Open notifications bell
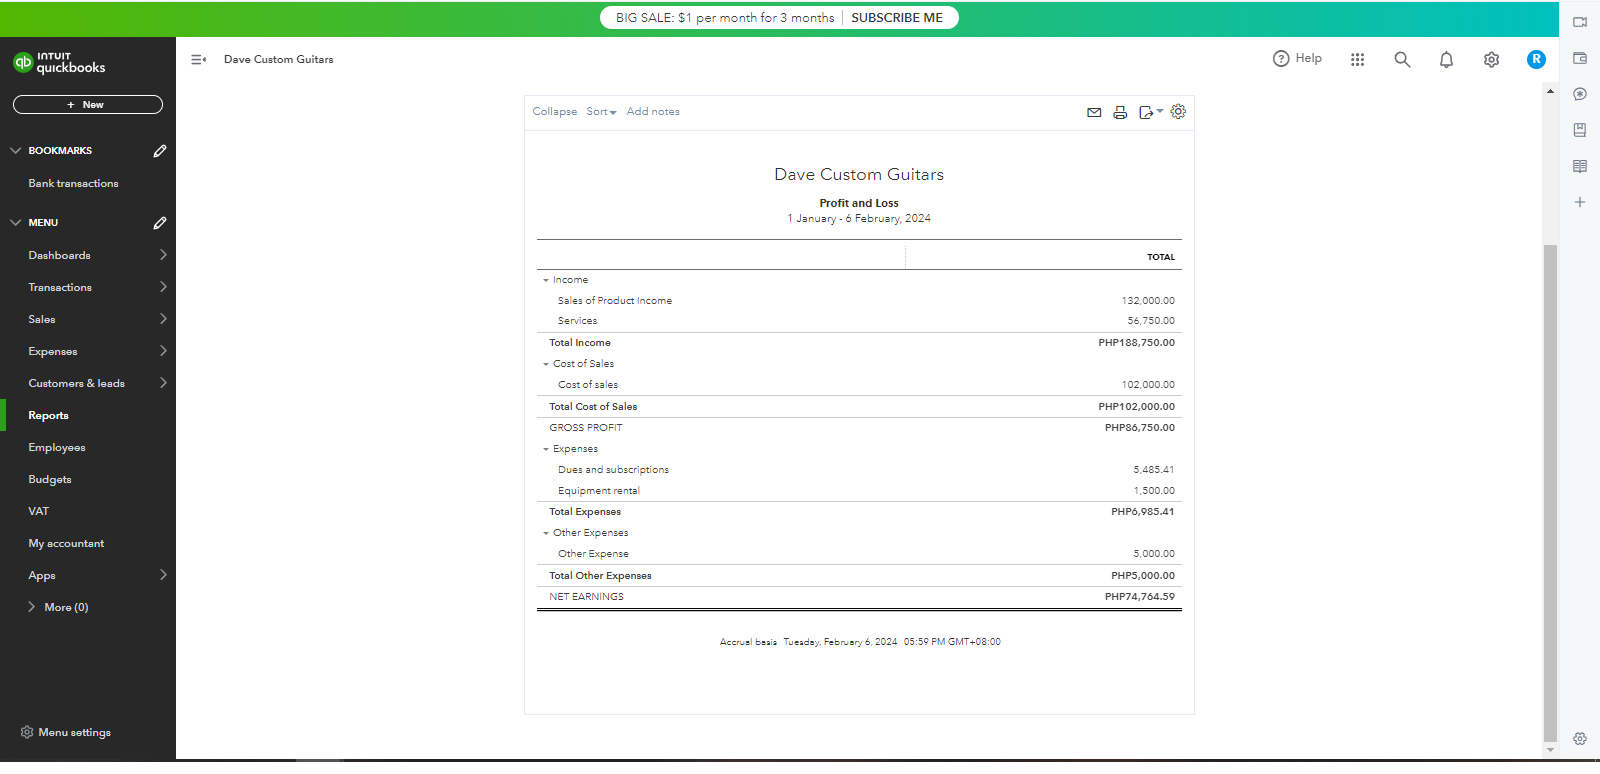Image resolution: width=1600 pixels, height=774 pixels. (x=1446, y=60)
